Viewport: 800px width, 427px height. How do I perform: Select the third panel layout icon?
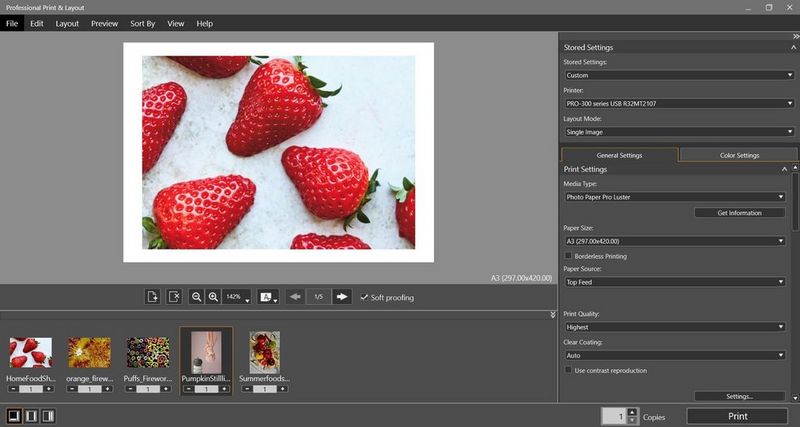(48, 415)
